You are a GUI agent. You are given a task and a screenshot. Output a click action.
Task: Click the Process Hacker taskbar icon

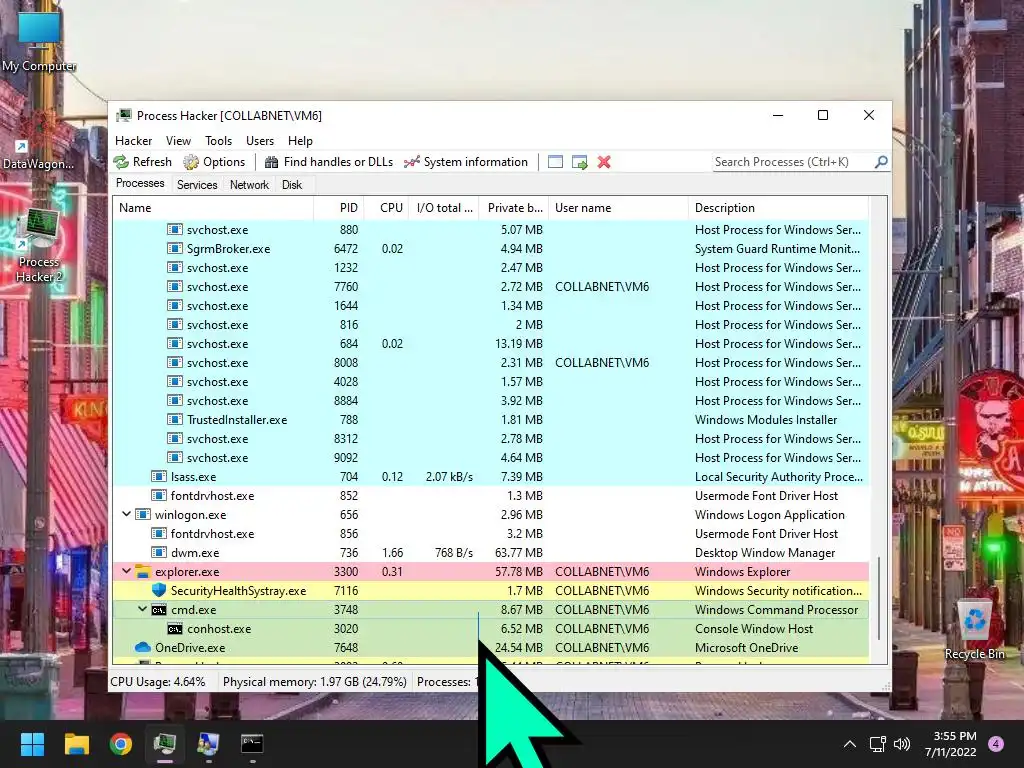[x=165, y=744]
